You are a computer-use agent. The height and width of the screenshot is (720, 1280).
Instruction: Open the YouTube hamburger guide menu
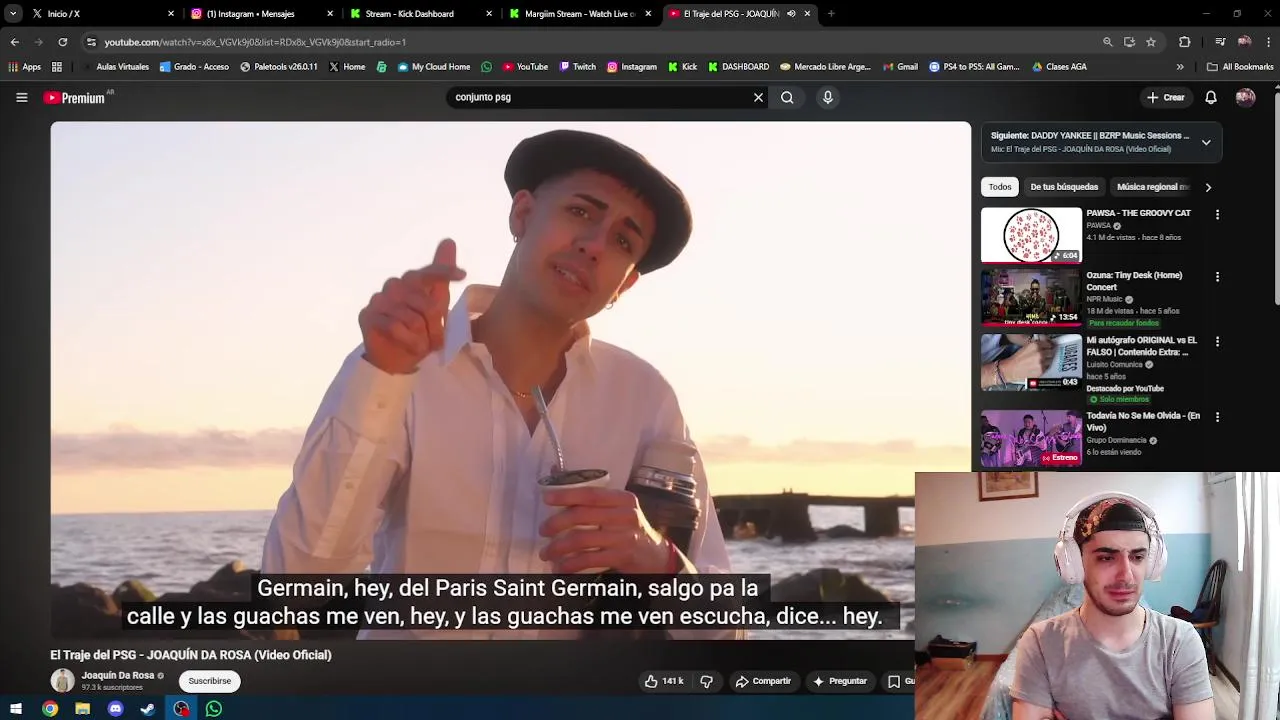pyautogui.click(x=21, y=97)
